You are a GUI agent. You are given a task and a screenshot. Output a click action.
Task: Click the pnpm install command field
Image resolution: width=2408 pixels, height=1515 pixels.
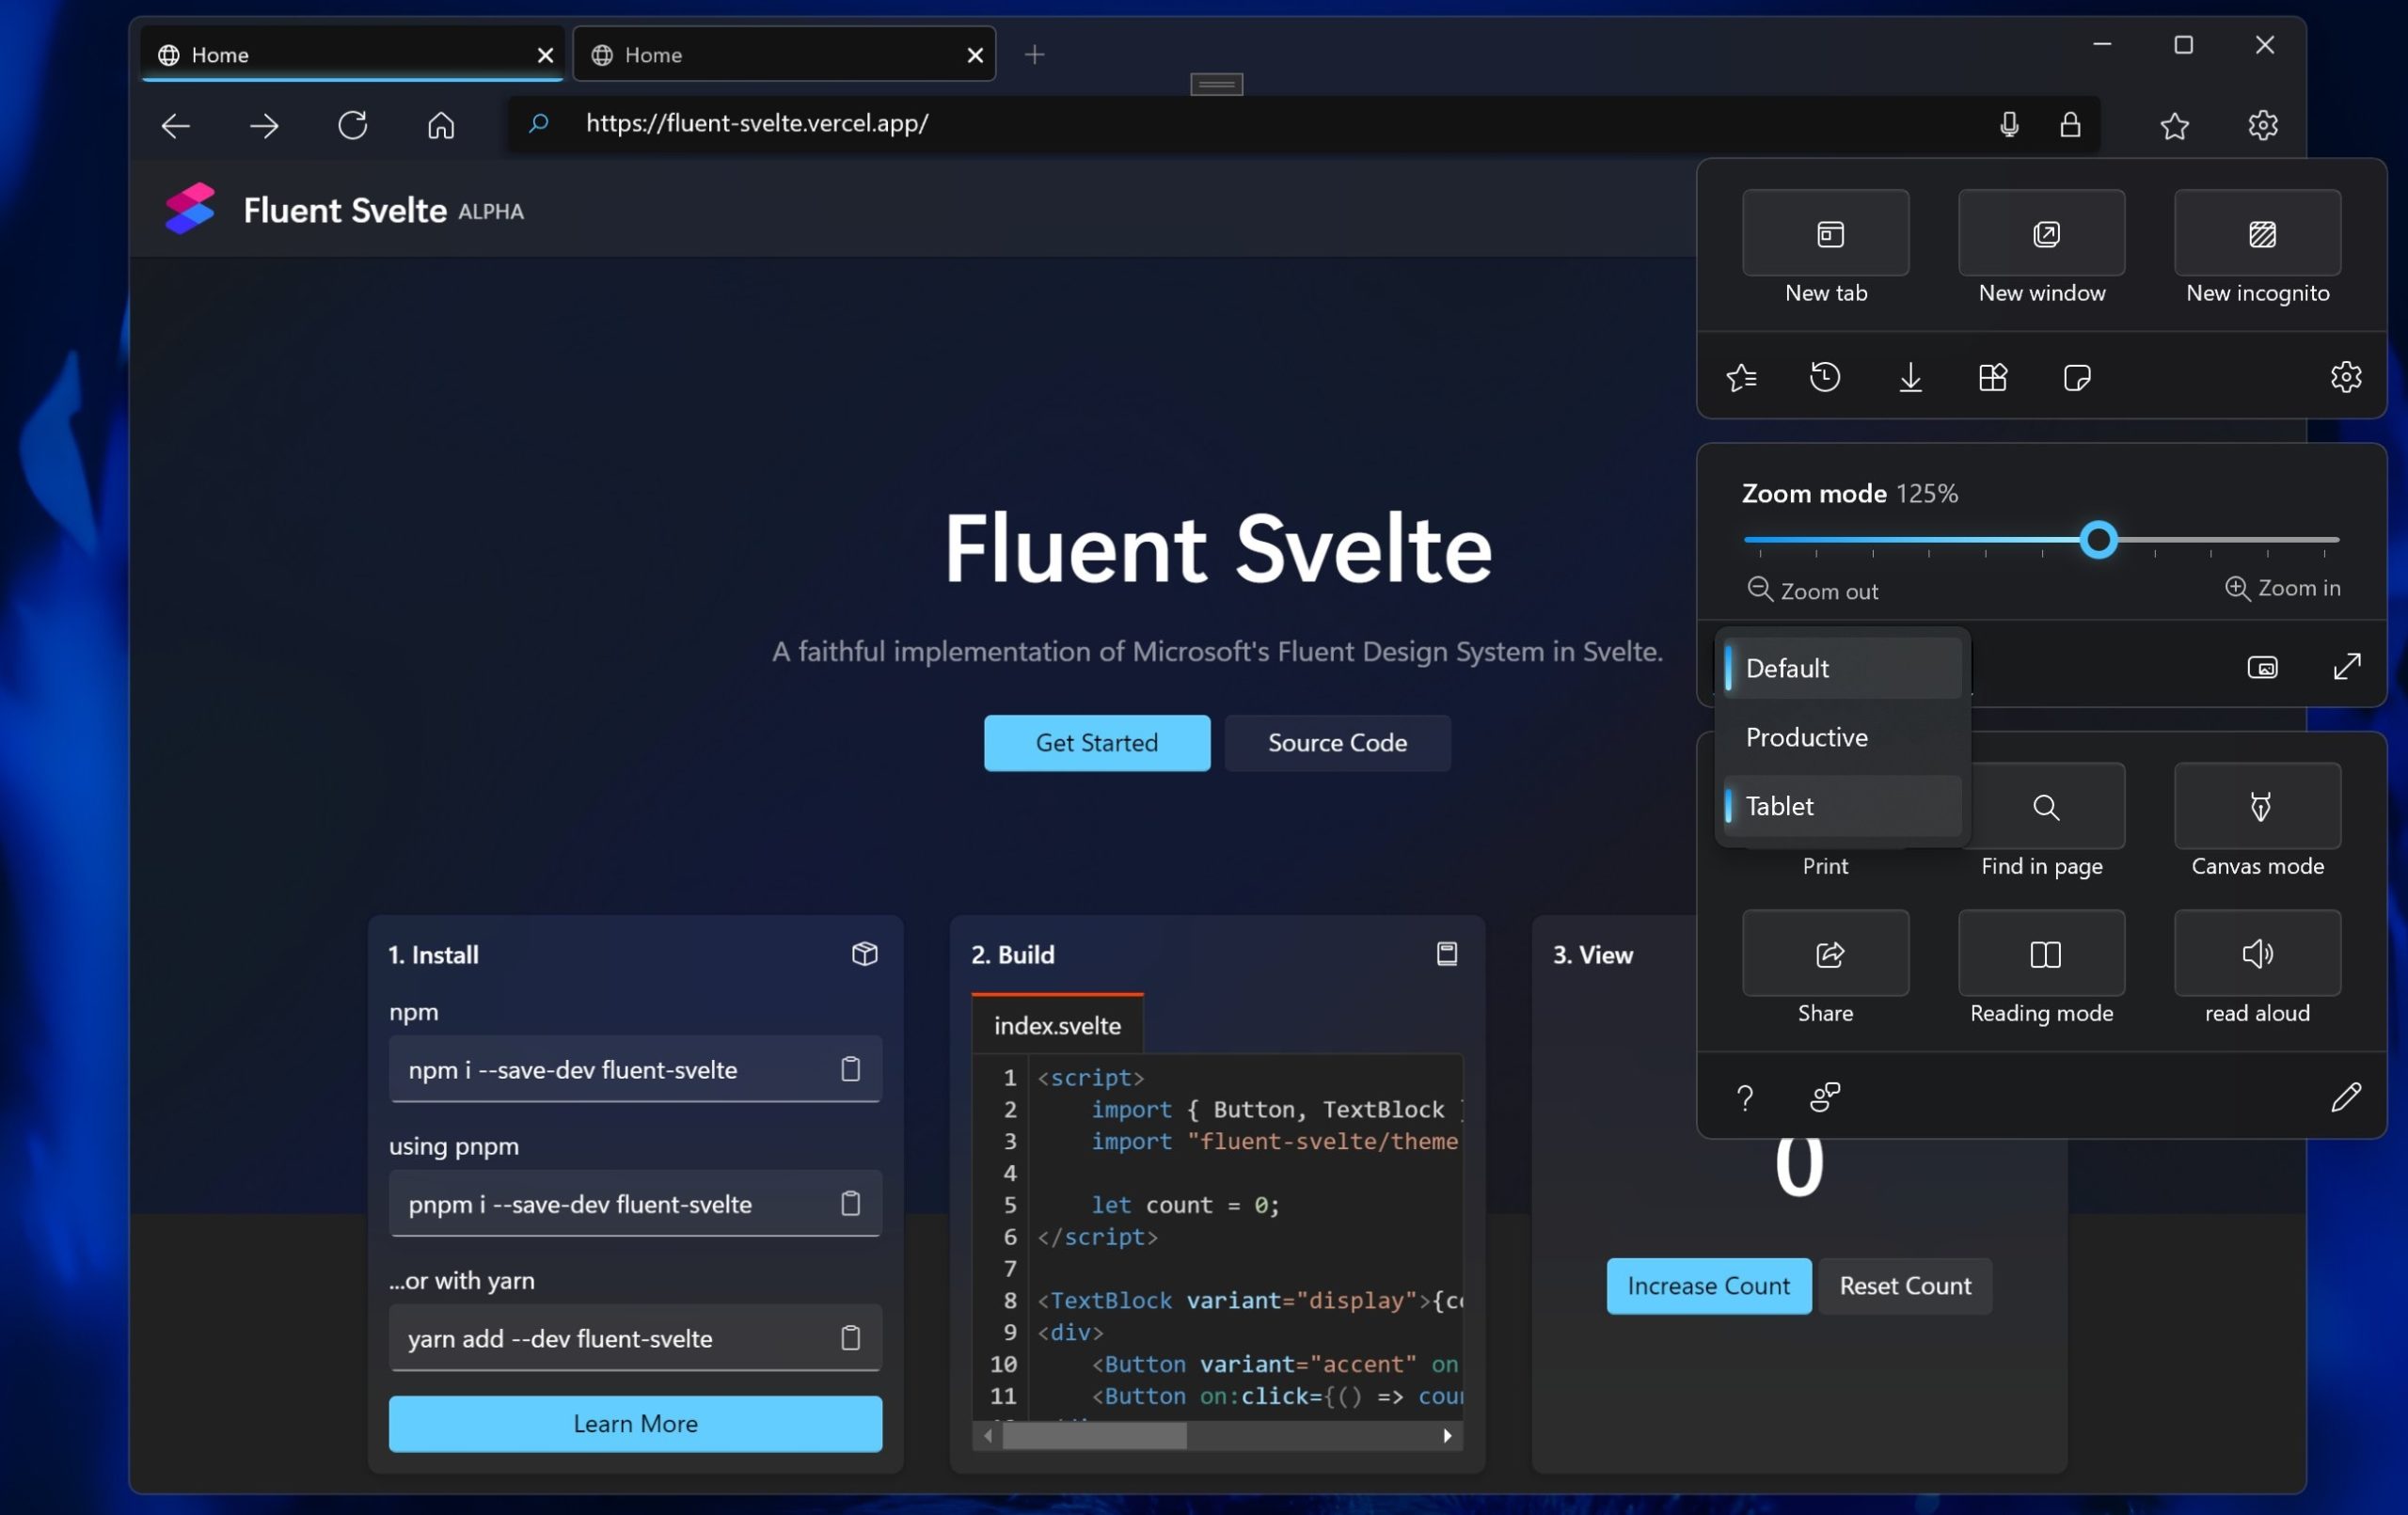[x=635, y=1203]
